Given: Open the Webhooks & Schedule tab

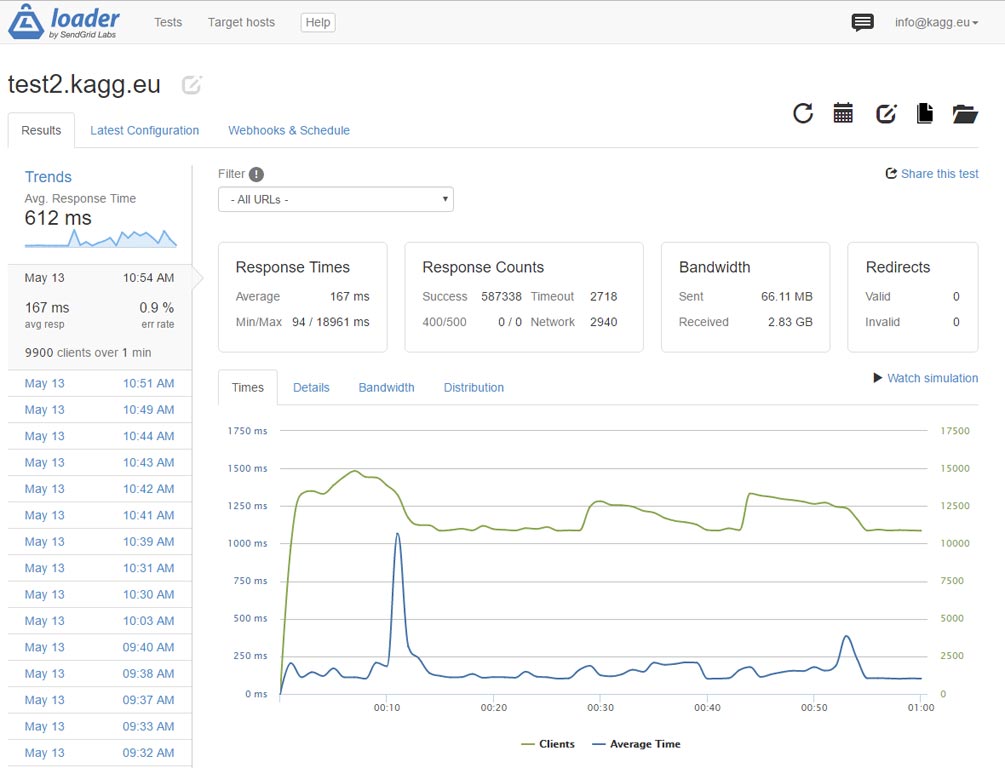Looking at the screenshot, I should [x=289, y=130].
